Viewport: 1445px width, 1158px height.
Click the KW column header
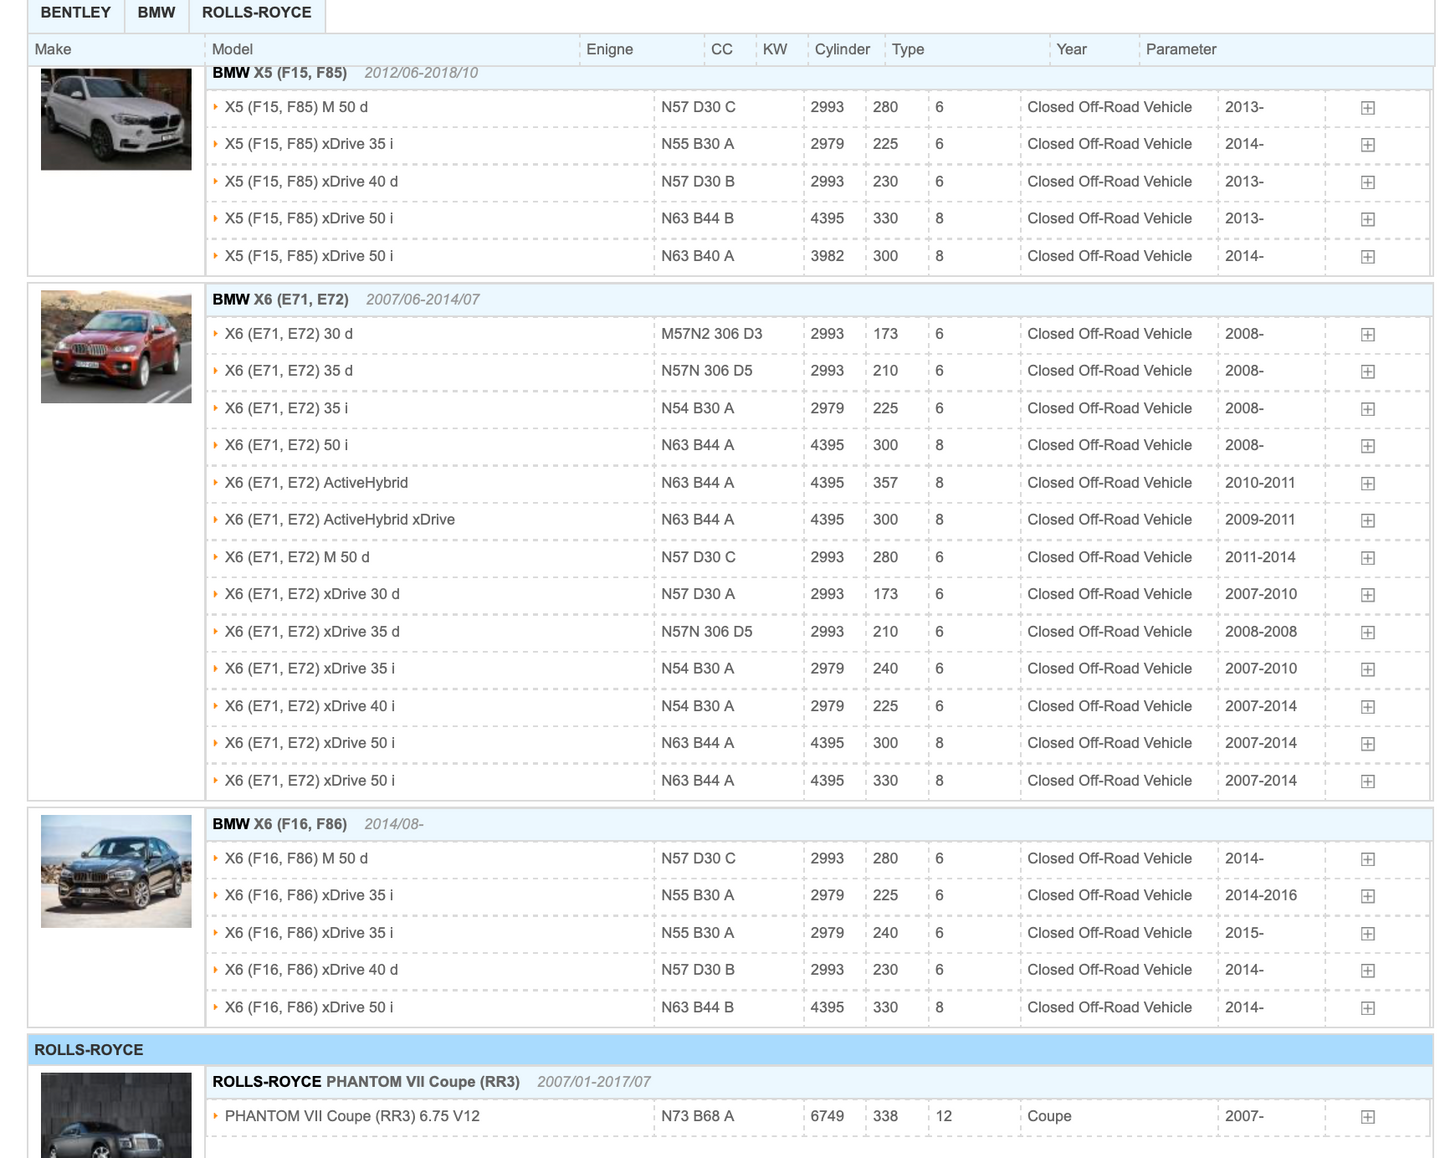(x=775, y=49)
